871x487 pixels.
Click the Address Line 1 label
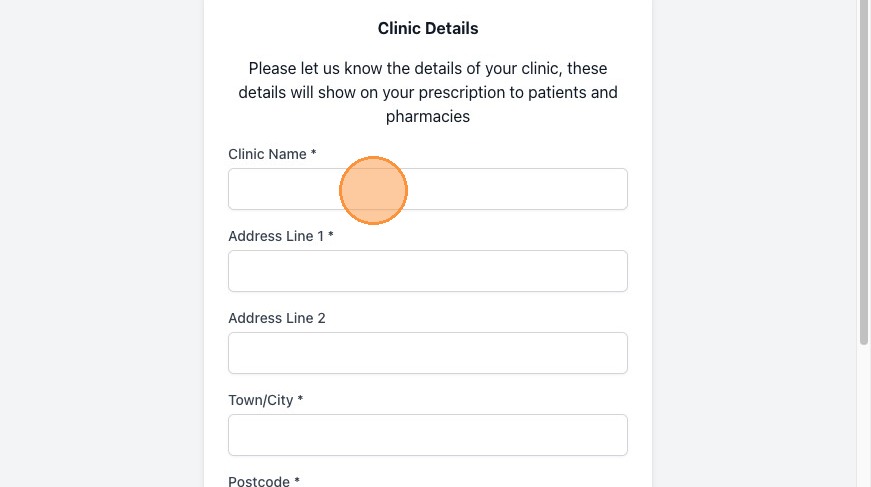[x=276, y=236]
